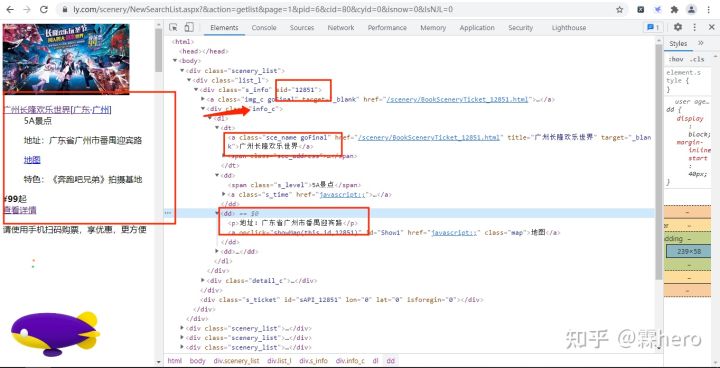Click the Chimelong attraction thumbnail image
This screenshot has width=720, height=368.
tap(66, 59)
